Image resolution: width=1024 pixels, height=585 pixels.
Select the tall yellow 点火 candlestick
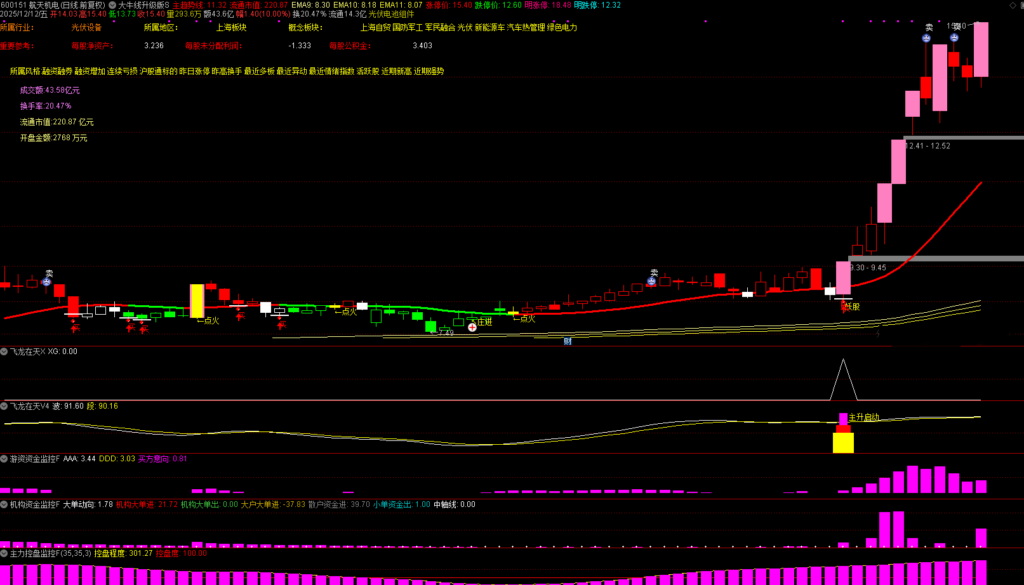pos(197,300)
